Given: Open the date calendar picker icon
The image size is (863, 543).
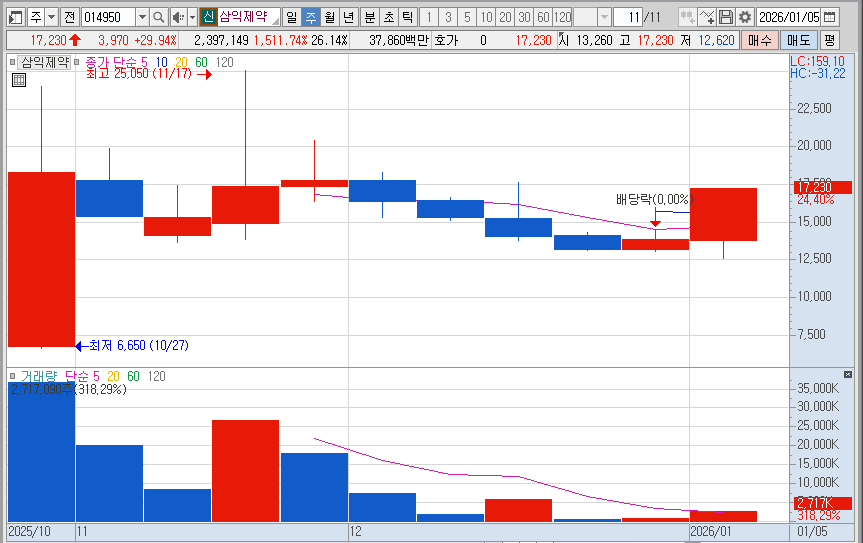Looking at the screenshot, I should click(830, 18).
